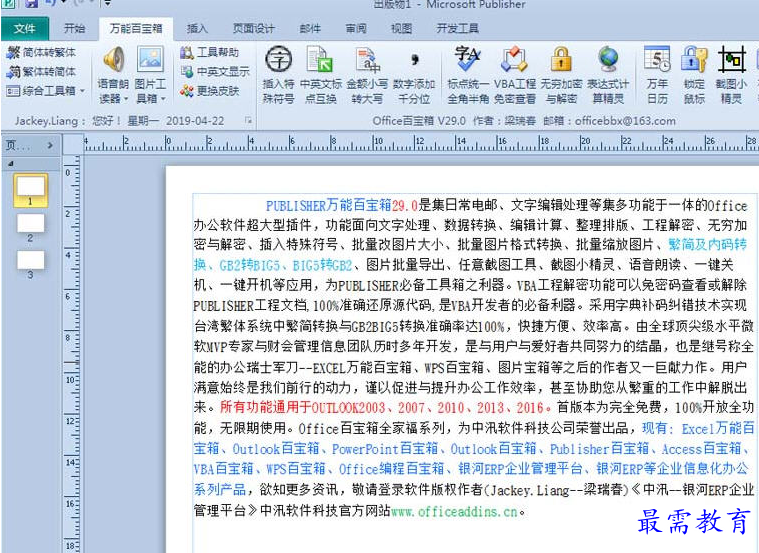Click the ribbon group dialog launcher
This screenshot has width=759, height=553.
[248, 120]
